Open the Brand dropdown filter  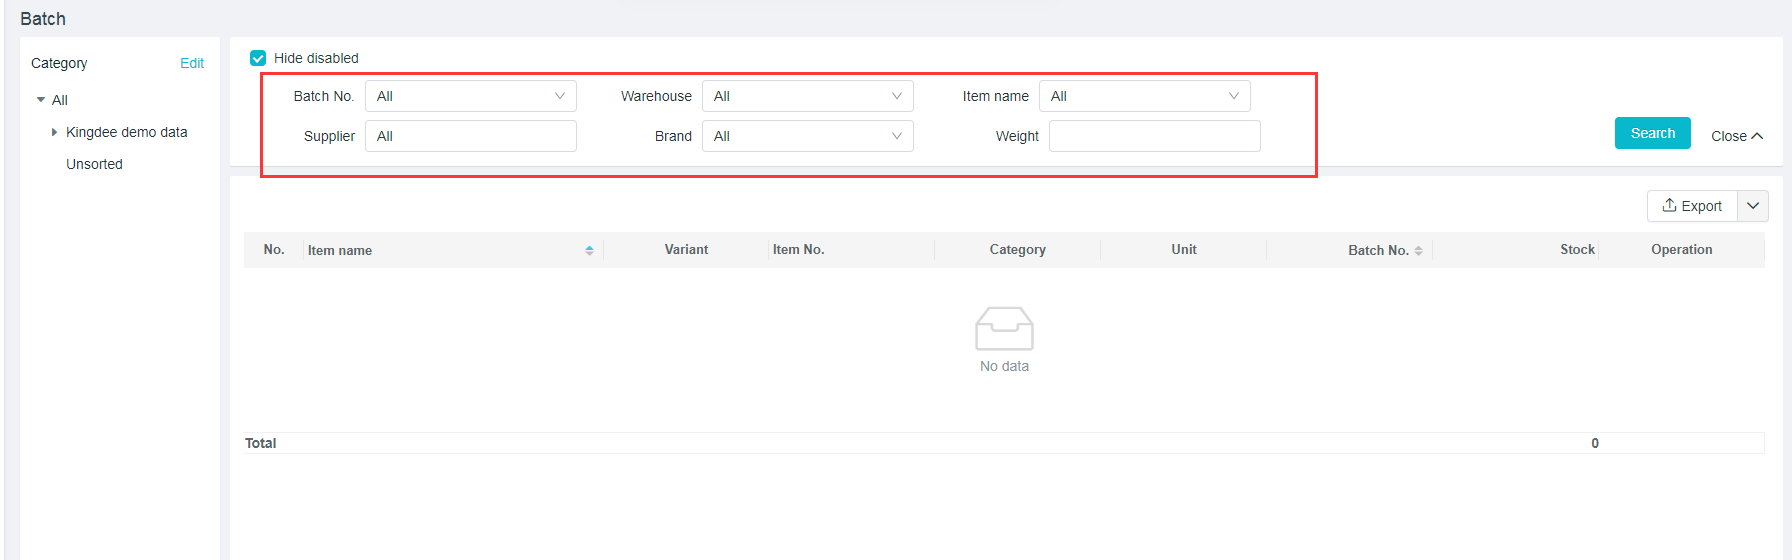point(807,136)
